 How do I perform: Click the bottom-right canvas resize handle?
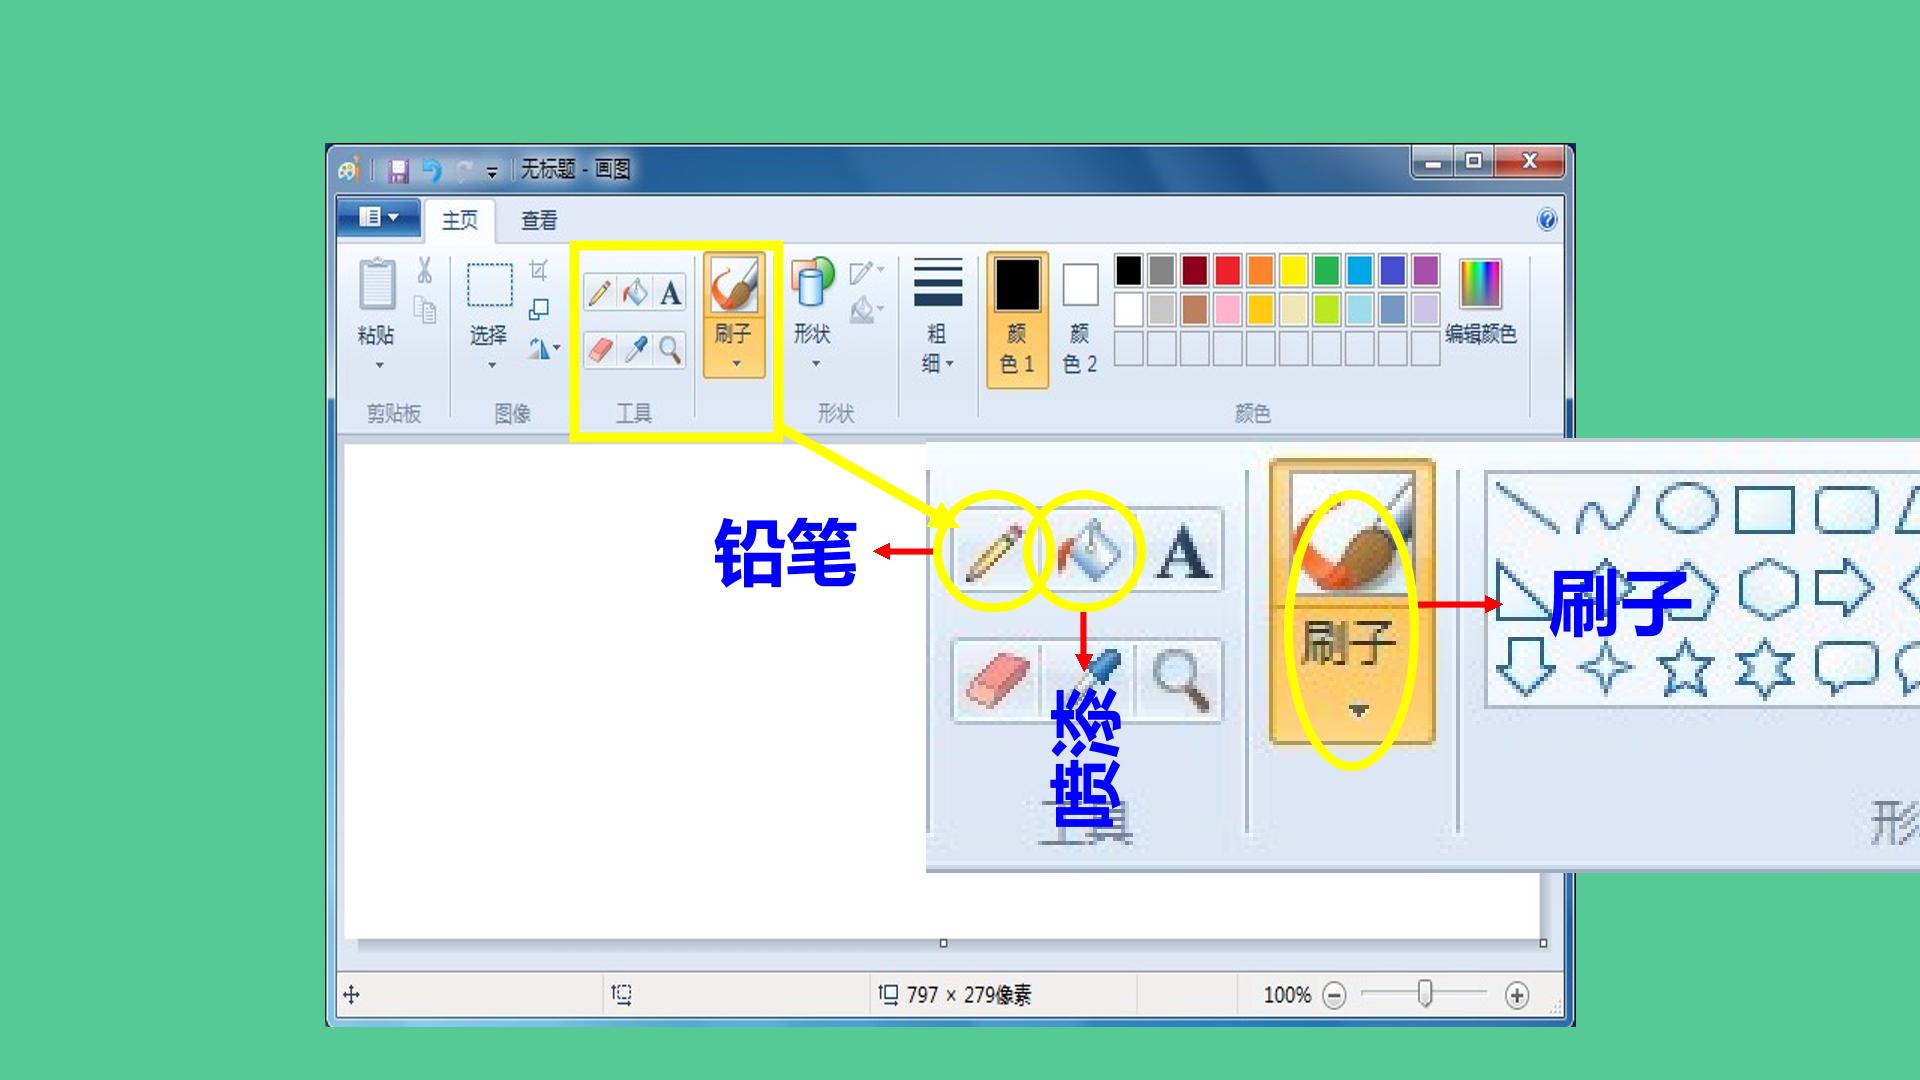1543,943
